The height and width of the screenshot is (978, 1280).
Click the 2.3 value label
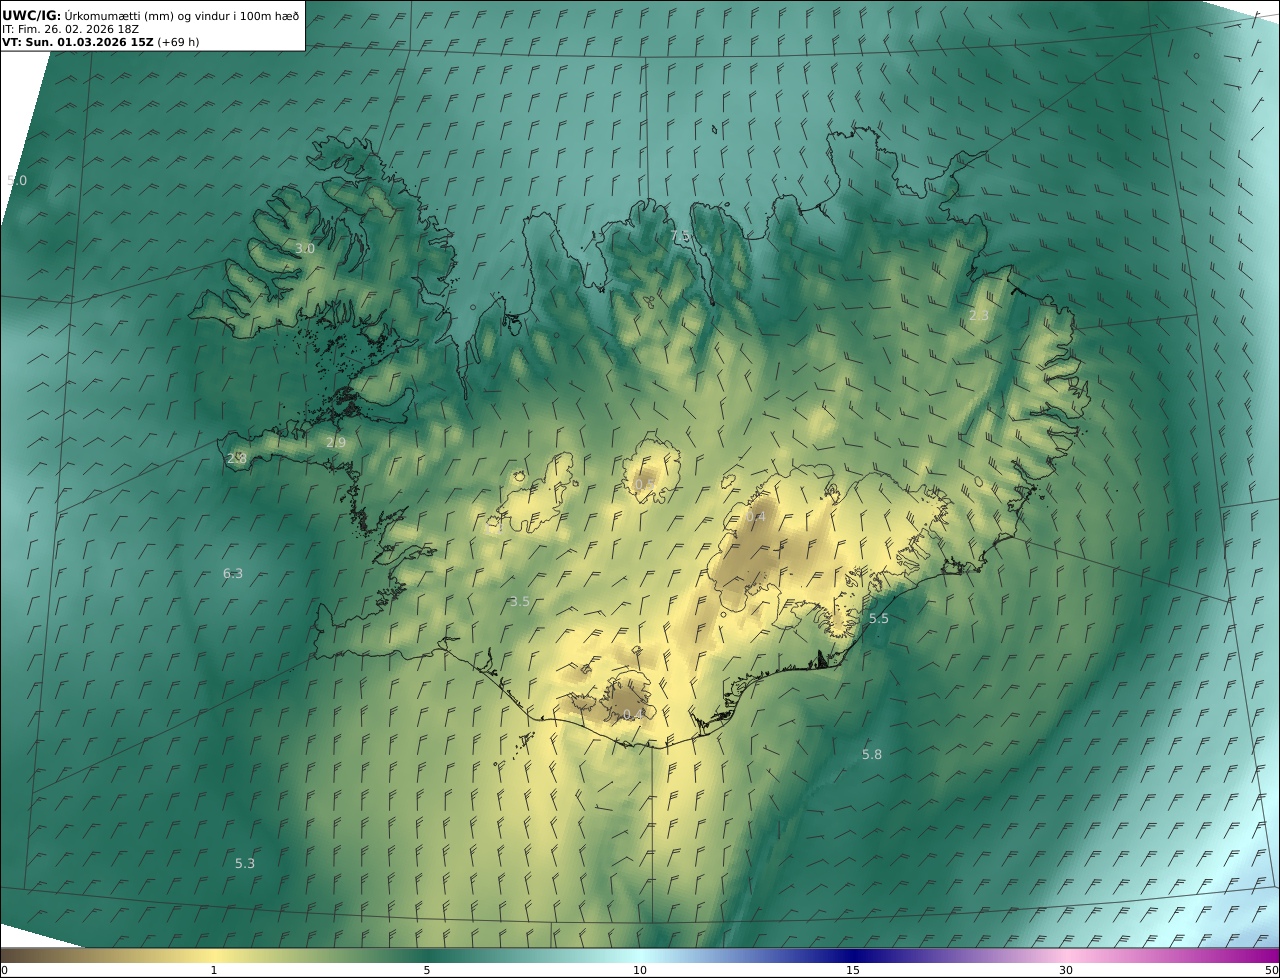978,316
